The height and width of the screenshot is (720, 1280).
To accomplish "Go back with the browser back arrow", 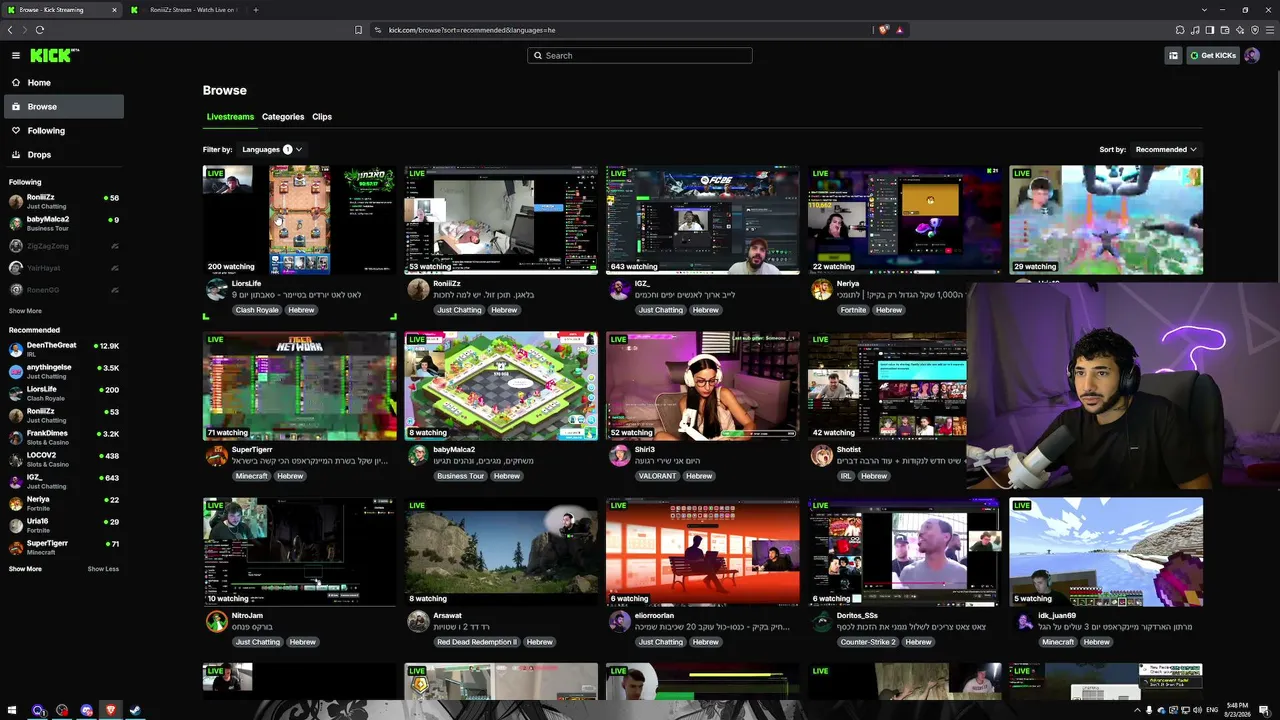I will pyautogui.click(x=11, y=30).
